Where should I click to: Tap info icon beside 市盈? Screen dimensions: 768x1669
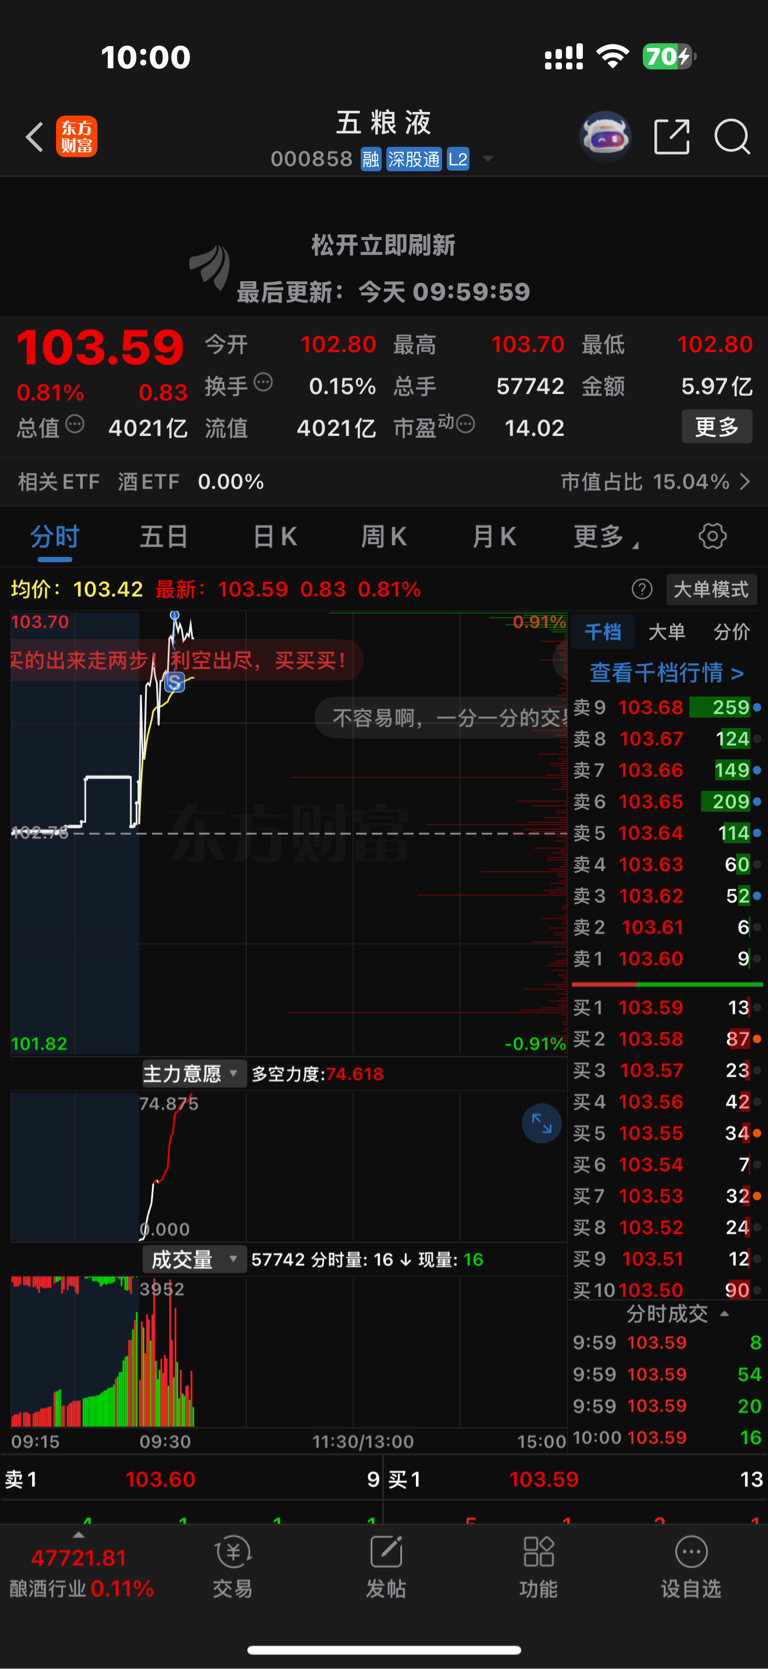(465, 424)
